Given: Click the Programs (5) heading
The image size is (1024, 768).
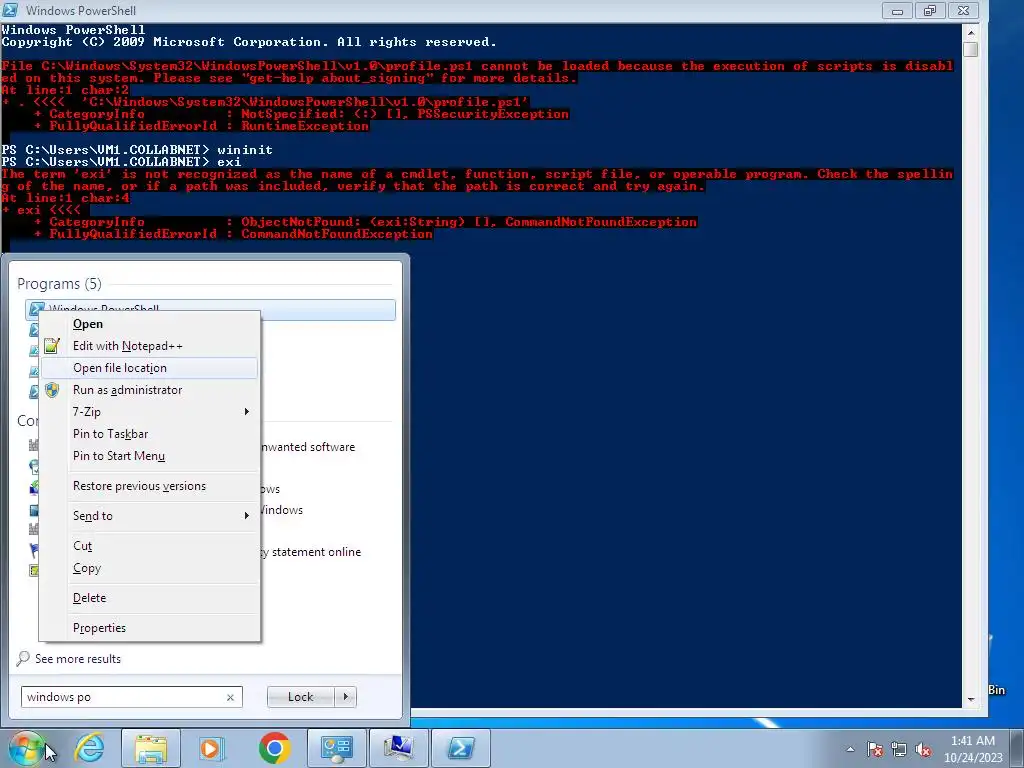Looking at the screenshot, I should coord(59,284).
